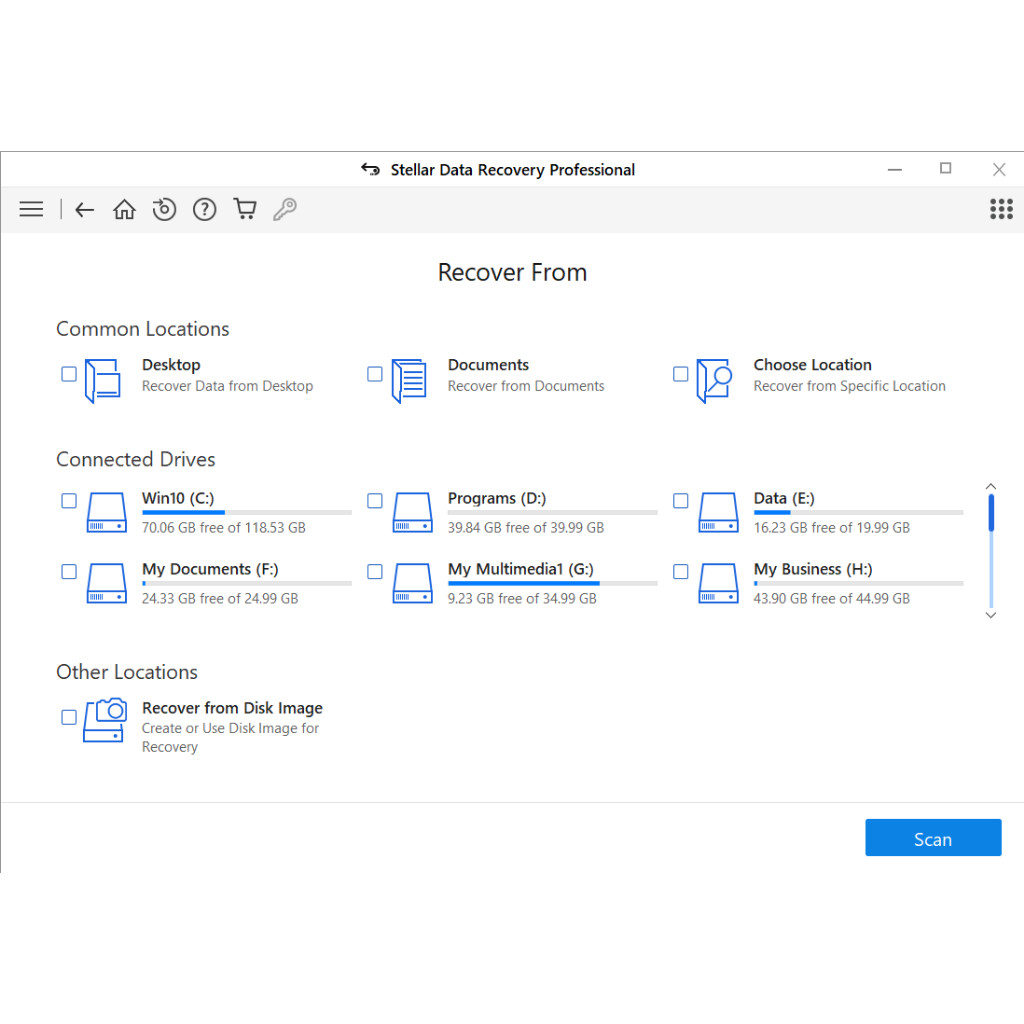This screenshot has width=1024, height=1024.
Task: Click the activation key icon
Action: coord(285,209)
